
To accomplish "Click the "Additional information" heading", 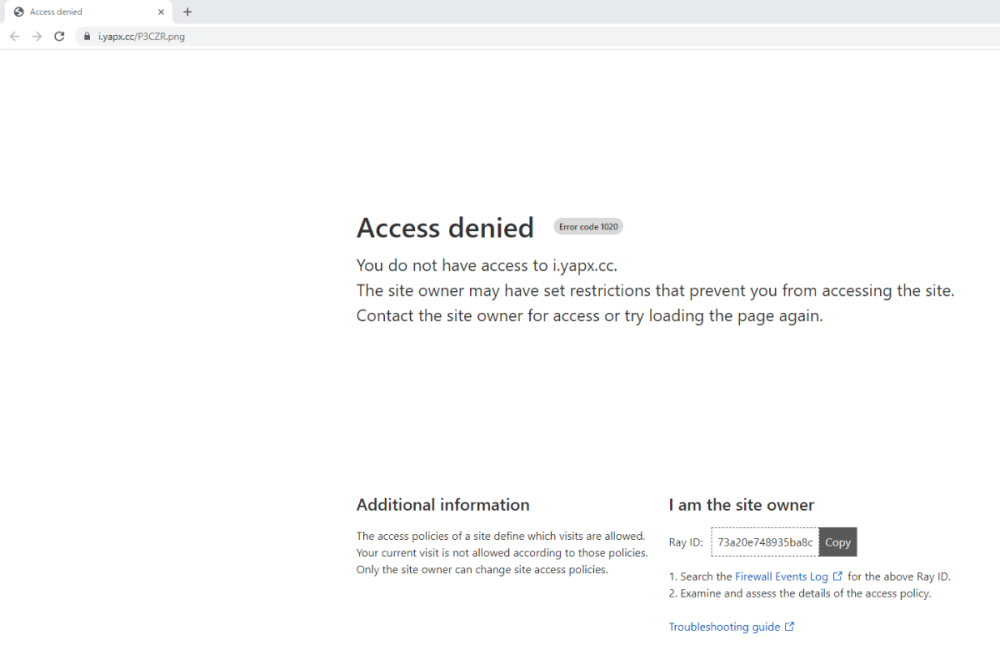I will [442, 505].
